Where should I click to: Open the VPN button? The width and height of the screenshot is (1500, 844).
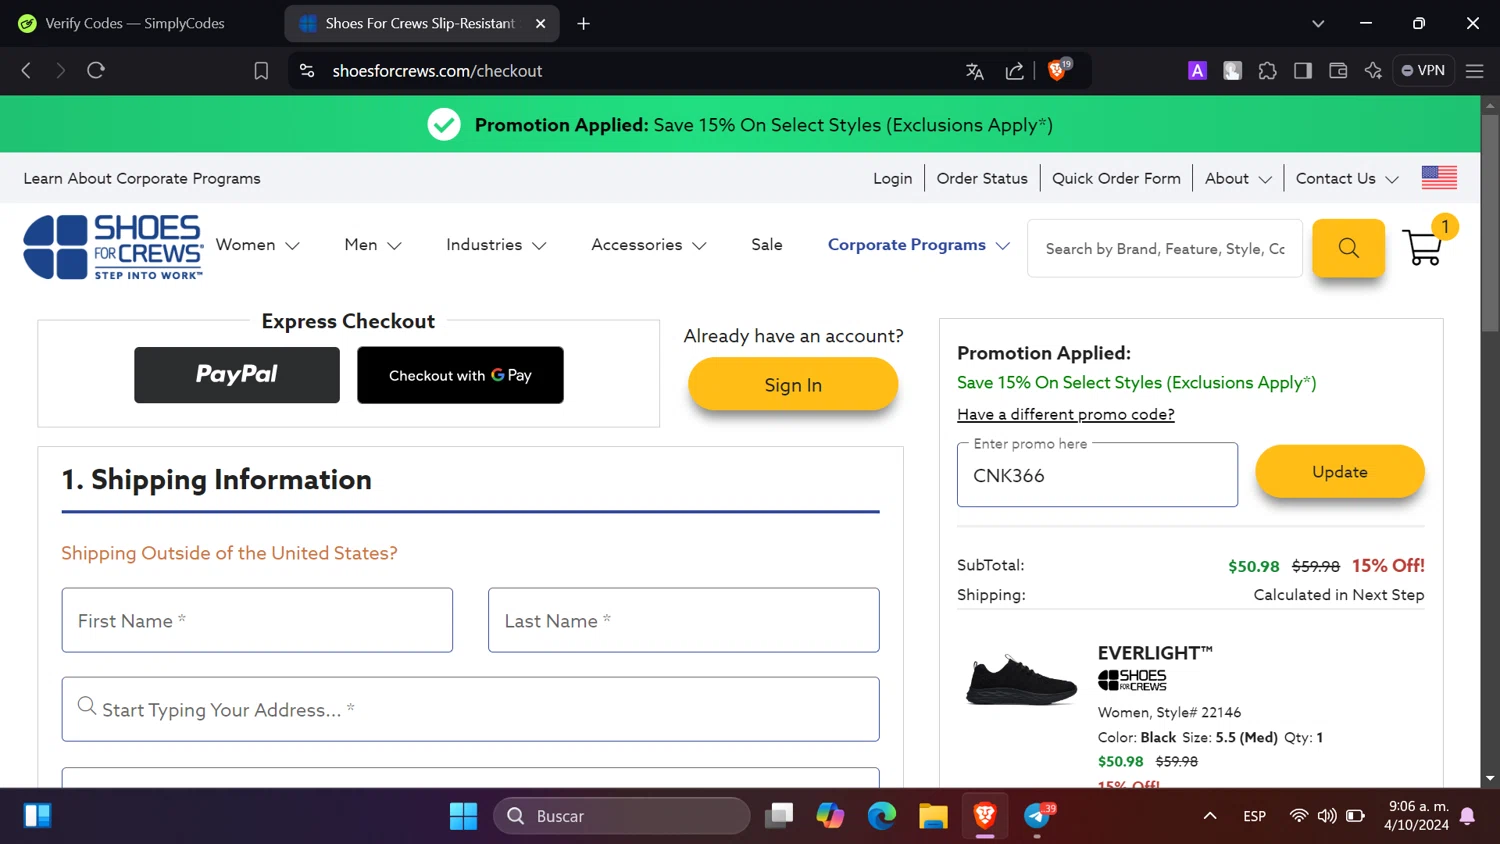click(1423, 71)
